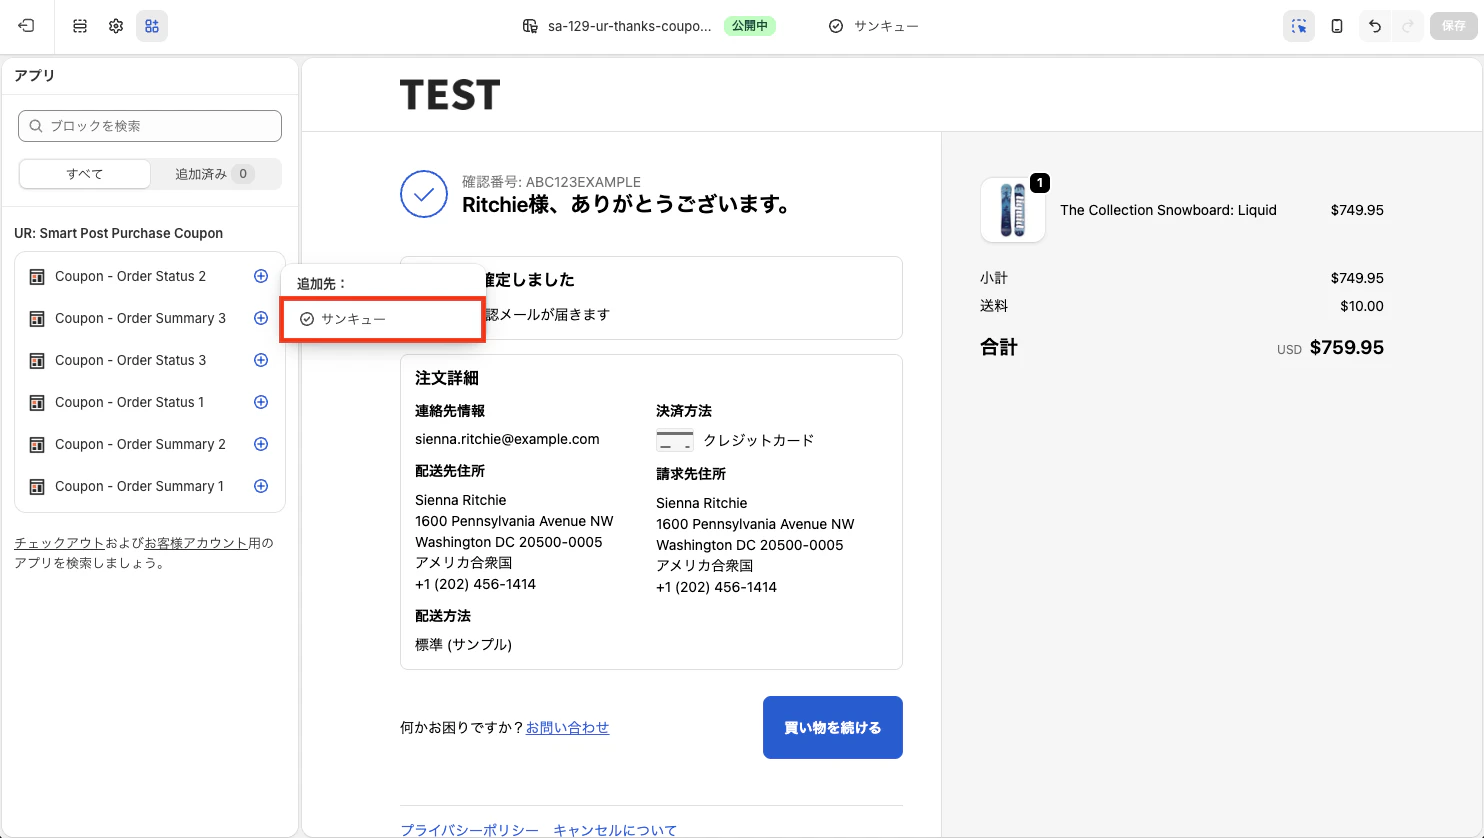Open the settings gear icon
The height and width of the screenshot is (838, 1484).
116,26
